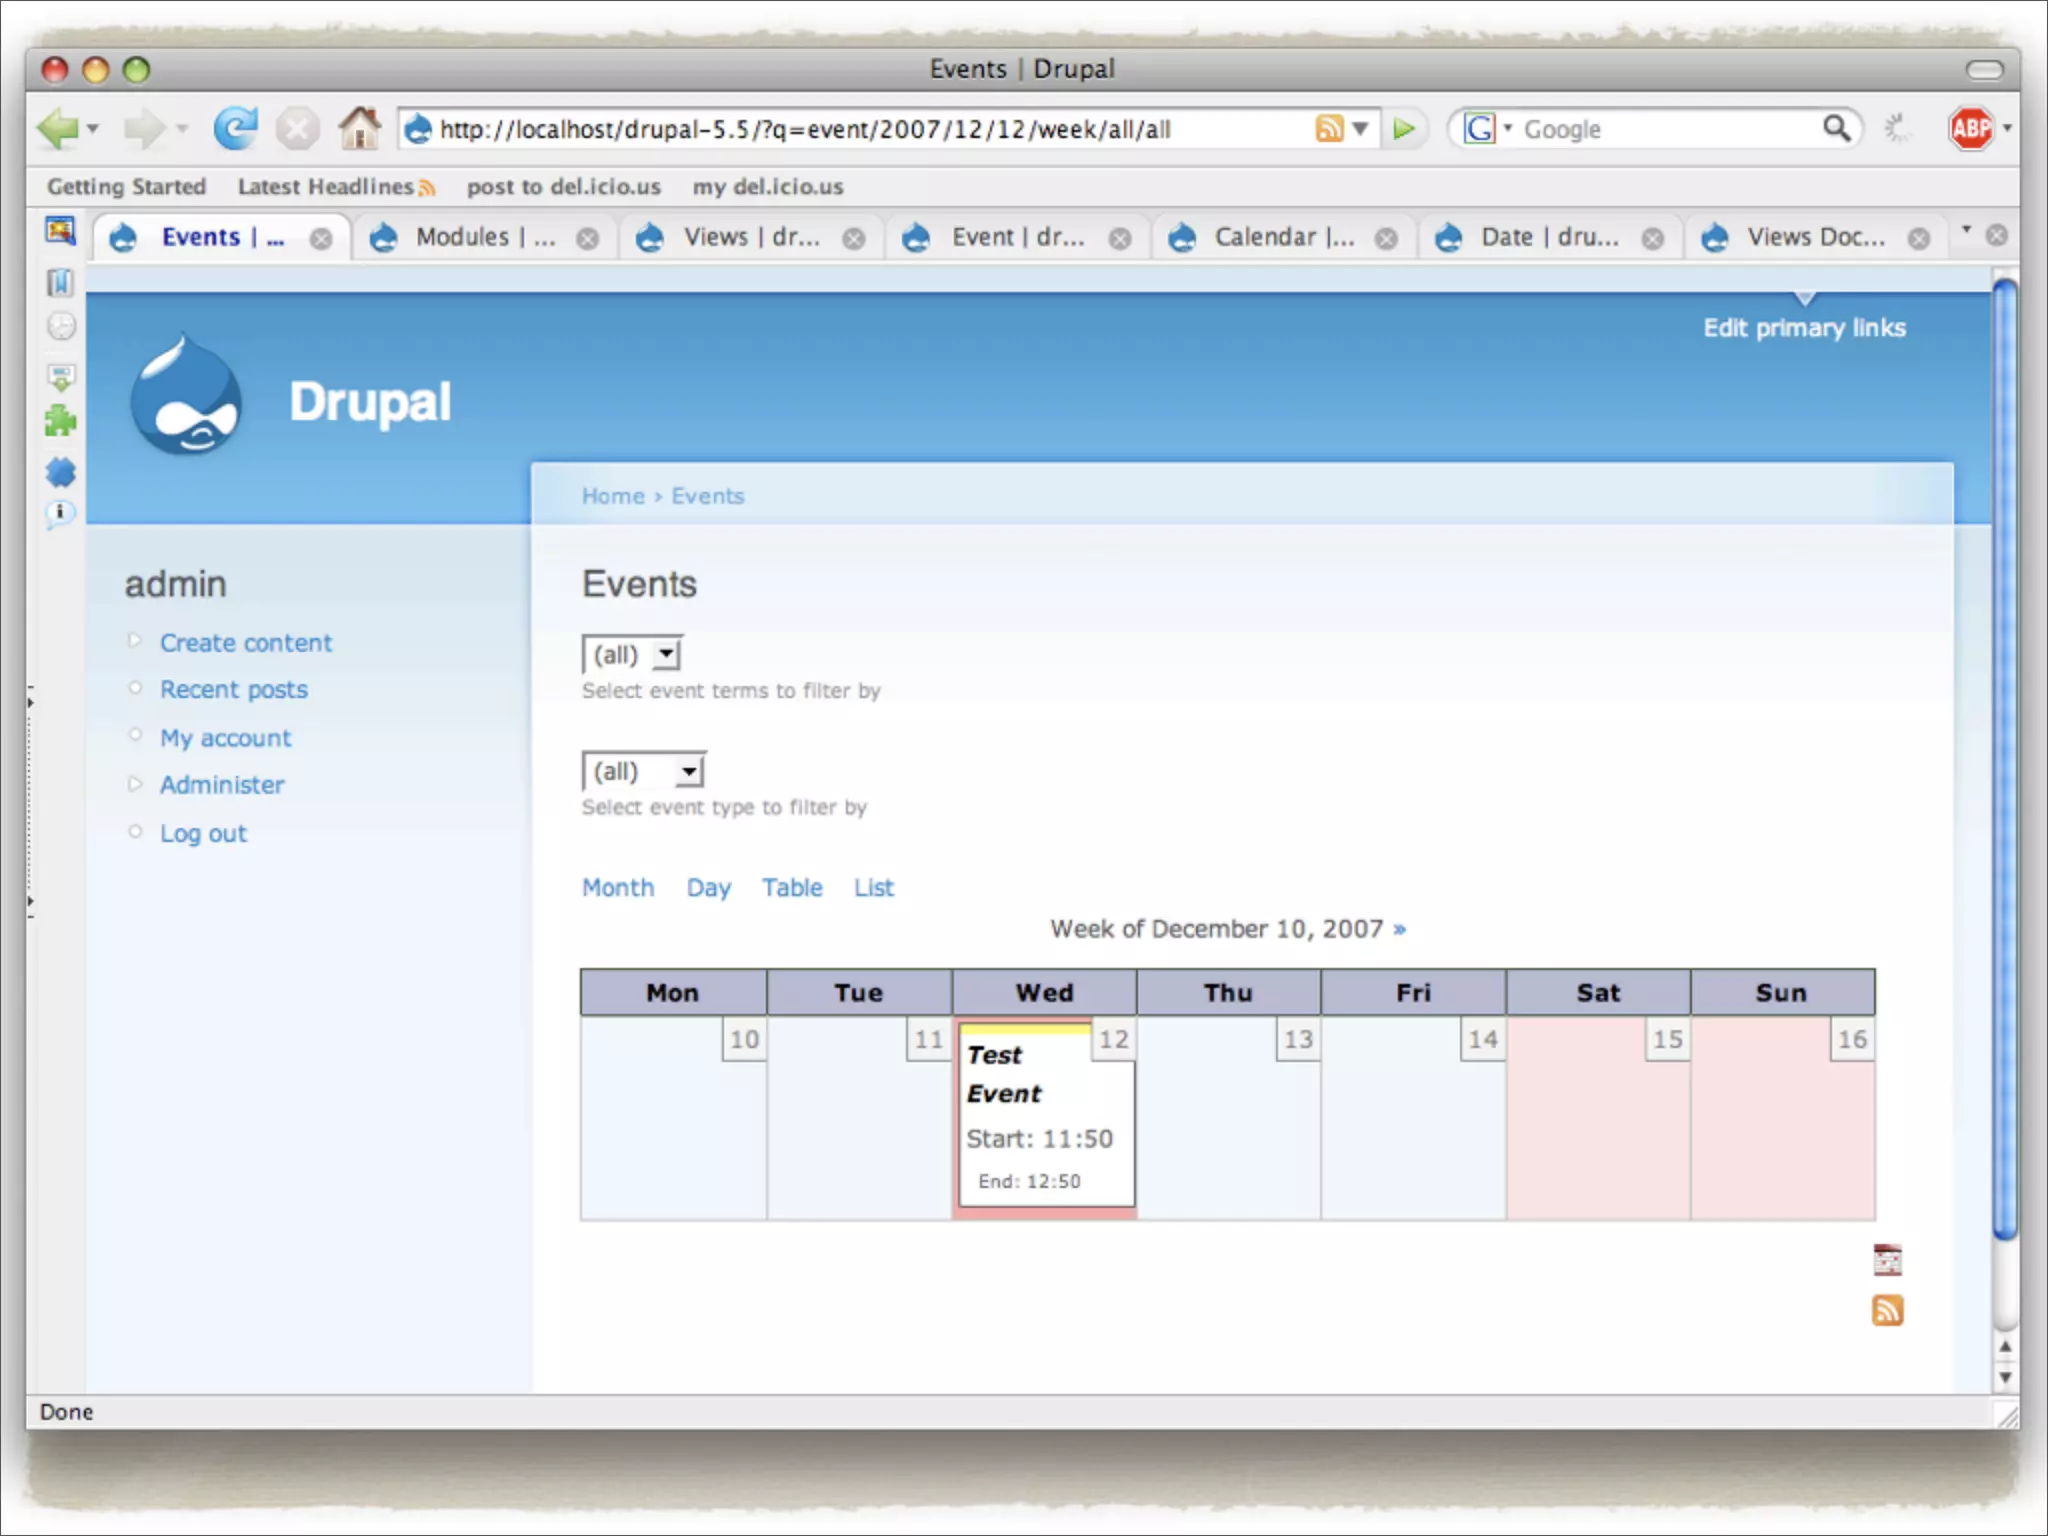Click the RSS feed icon in address bar

click(1329, 129)
